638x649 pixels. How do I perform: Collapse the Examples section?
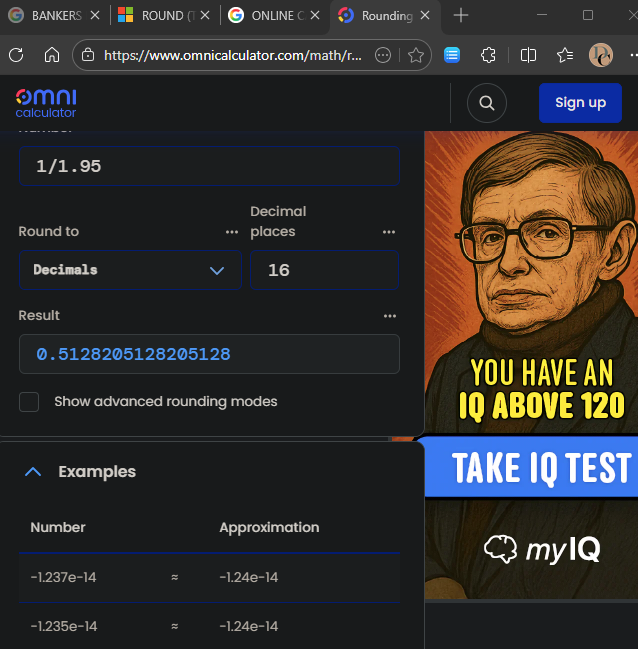coord(33,472)
